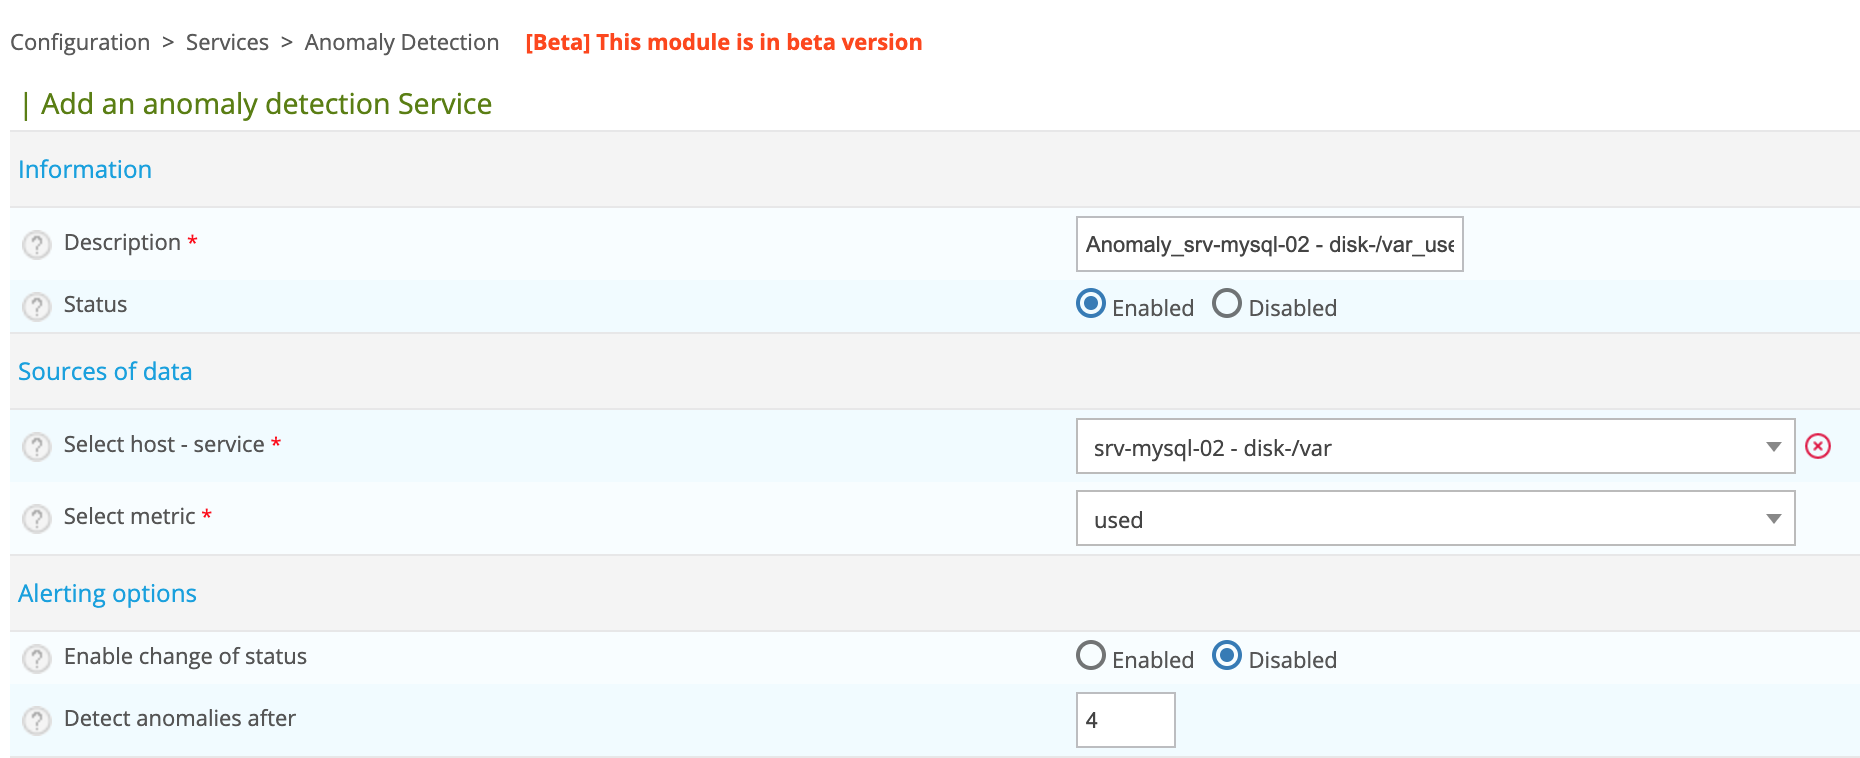
Task: Open Anomaly Detection breadcrumb link
Action: (x=401, y=42)
